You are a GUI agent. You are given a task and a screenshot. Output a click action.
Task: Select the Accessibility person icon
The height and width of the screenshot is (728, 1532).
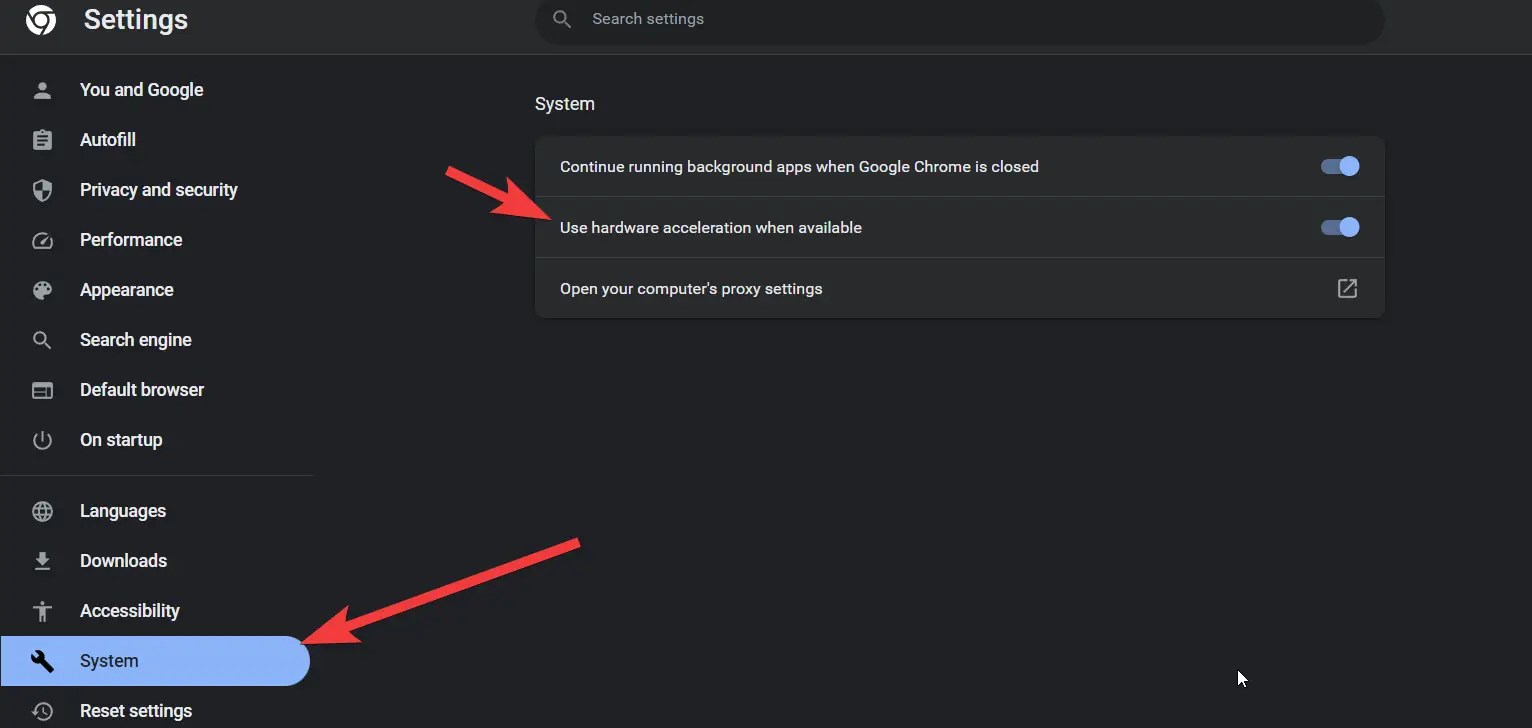click(x=42, y=610)
